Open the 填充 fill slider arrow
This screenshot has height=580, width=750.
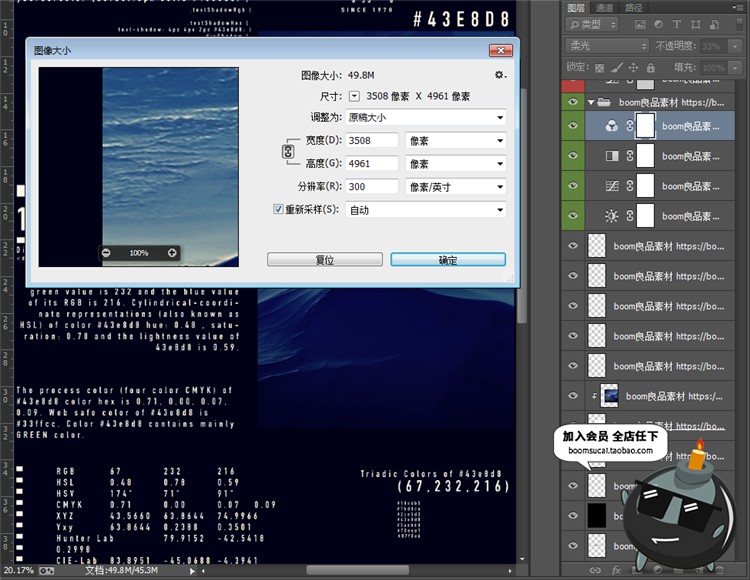tap(735, 67)
